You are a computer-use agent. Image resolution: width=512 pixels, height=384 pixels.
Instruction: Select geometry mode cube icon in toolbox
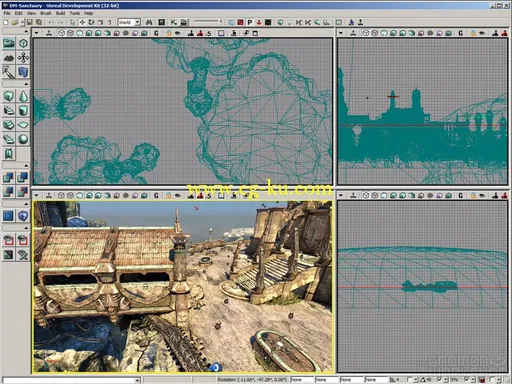click(x=23, y=43)
